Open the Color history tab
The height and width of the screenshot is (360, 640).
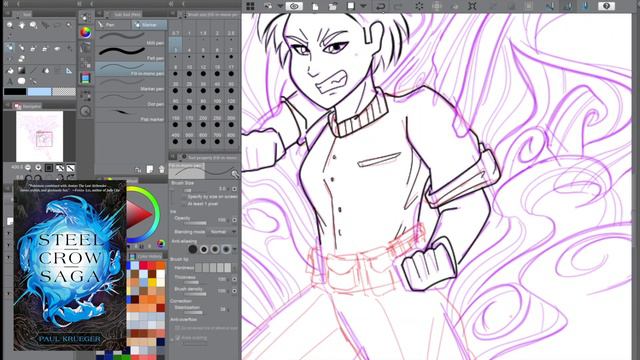(x=147, y=256)
